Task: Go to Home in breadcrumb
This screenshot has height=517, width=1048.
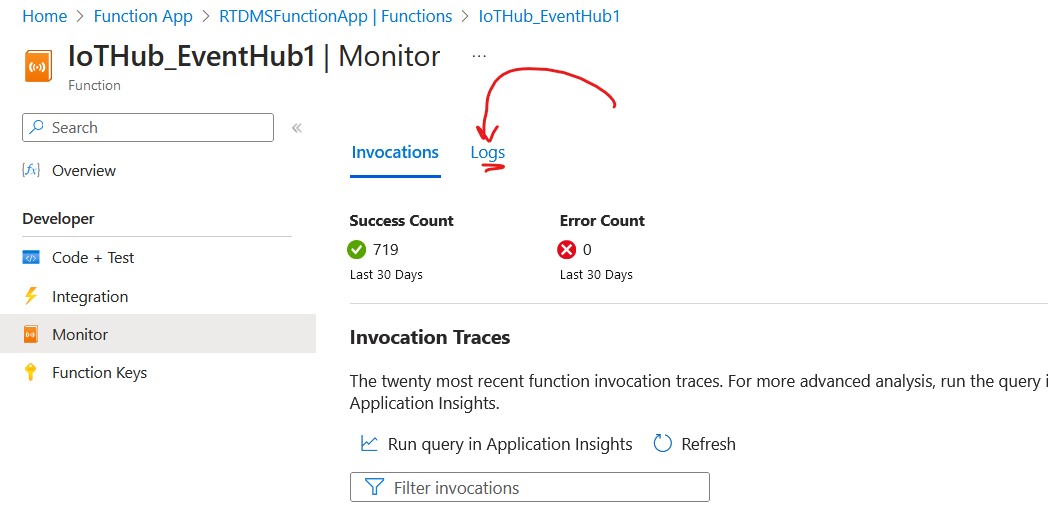Action: [x=45, y=16]
